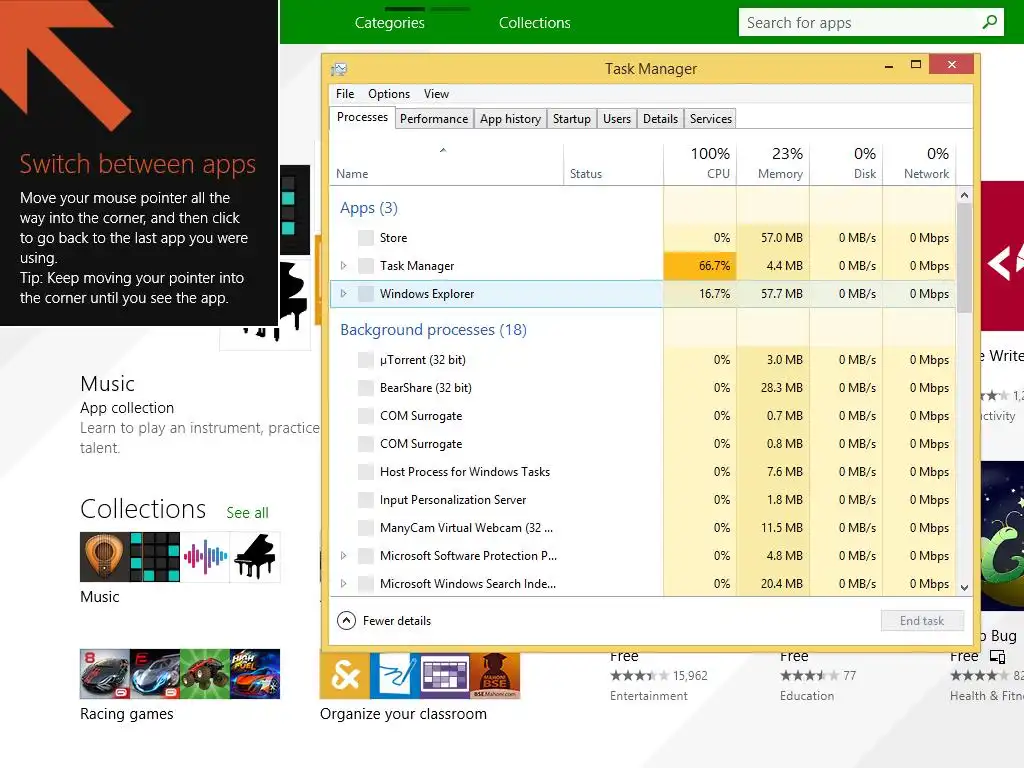Click the Apps (3) group heading
The image size is (1024, 768).
[x=368, y=208]
